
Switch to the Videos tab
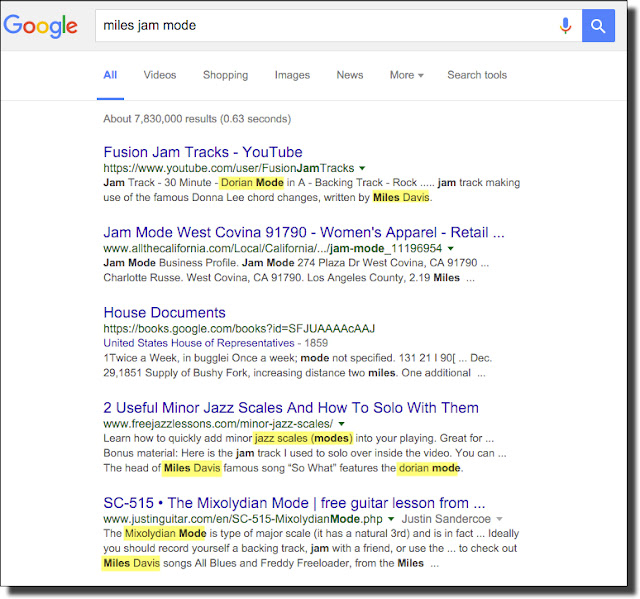pyautogui.click(x=160, y=75)
